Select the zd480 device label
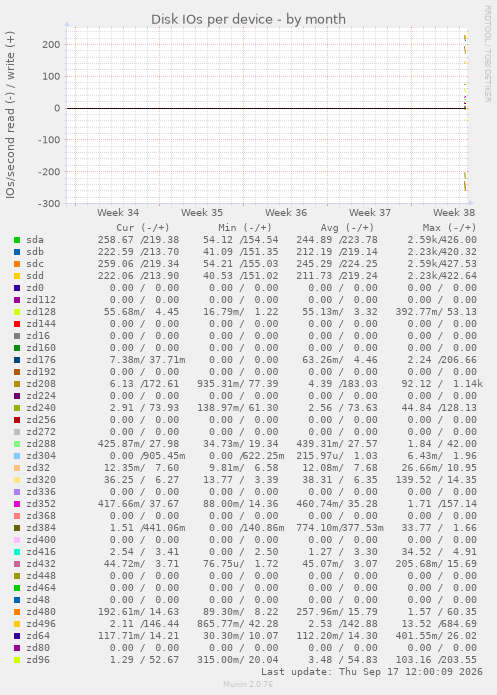497x695 pixels. tap(41, 612)
